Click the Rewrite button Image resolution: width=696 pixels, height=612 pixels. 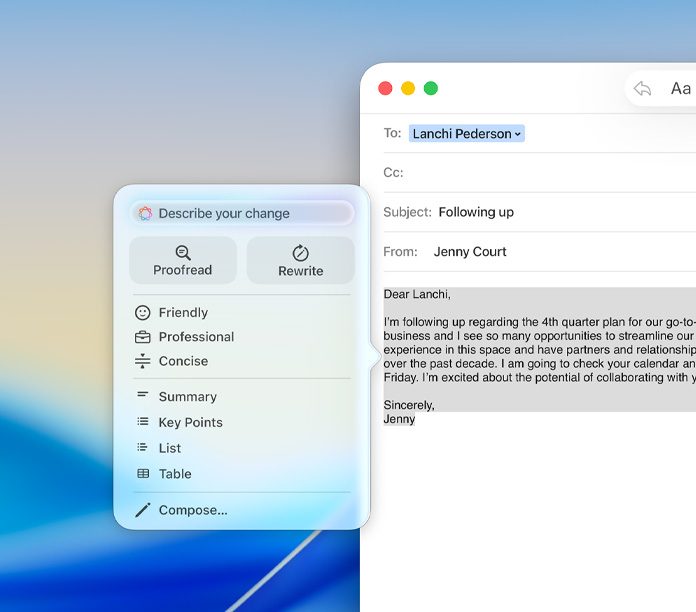tap(301, 261)
